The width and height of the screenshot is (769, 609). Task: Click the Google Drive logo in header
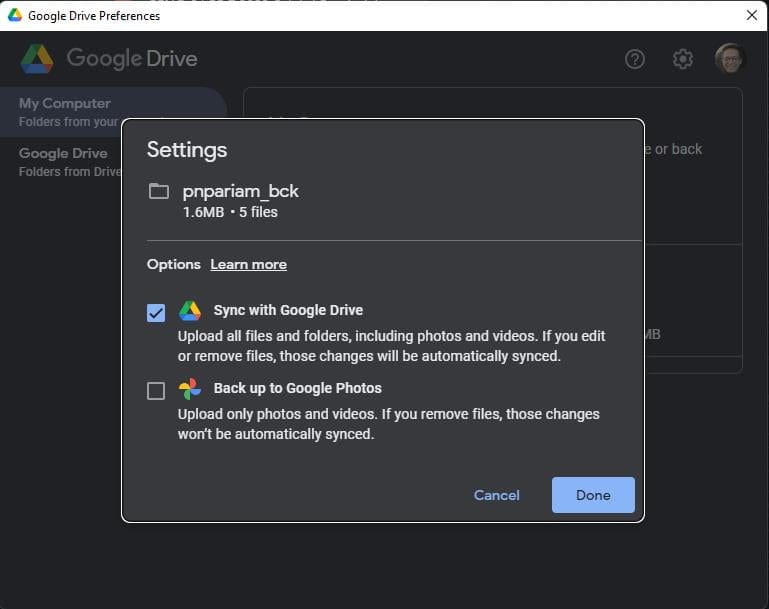(x=37, y=59)
